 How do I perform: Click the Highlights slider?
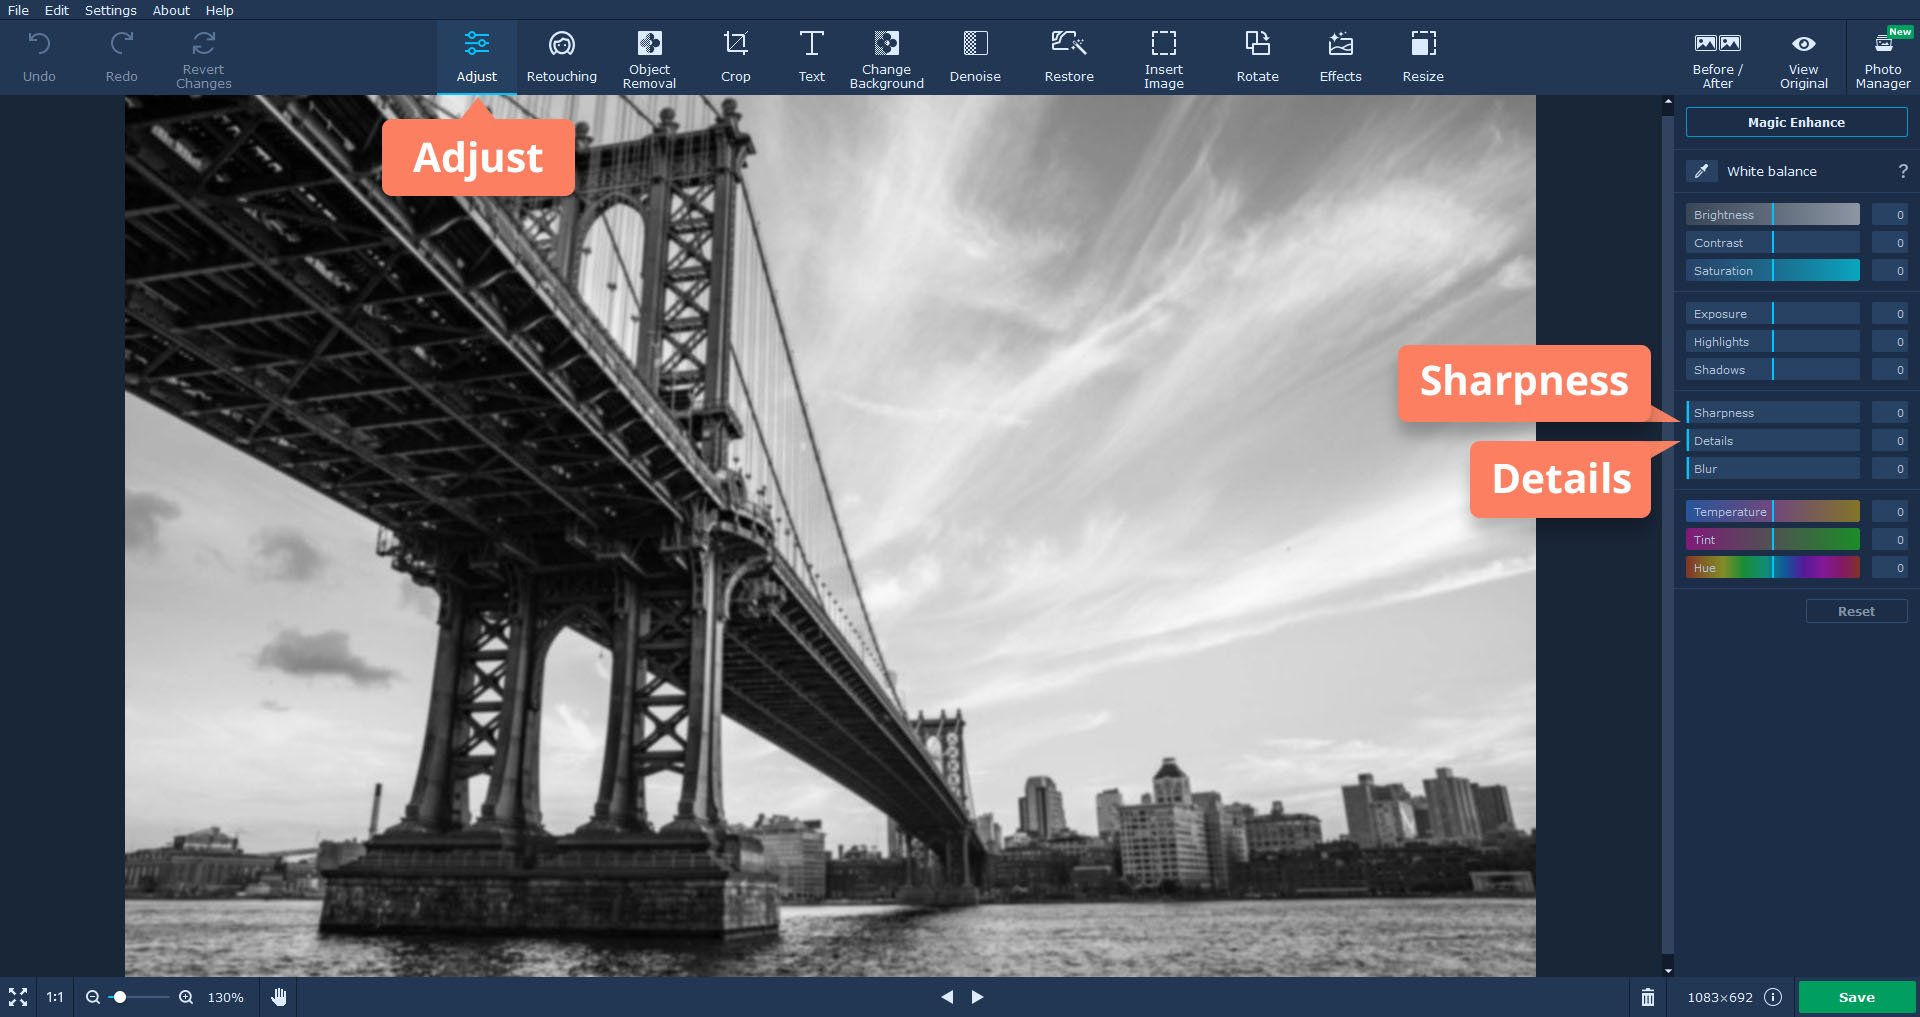pyautogui.click(x=1773, y=342)
